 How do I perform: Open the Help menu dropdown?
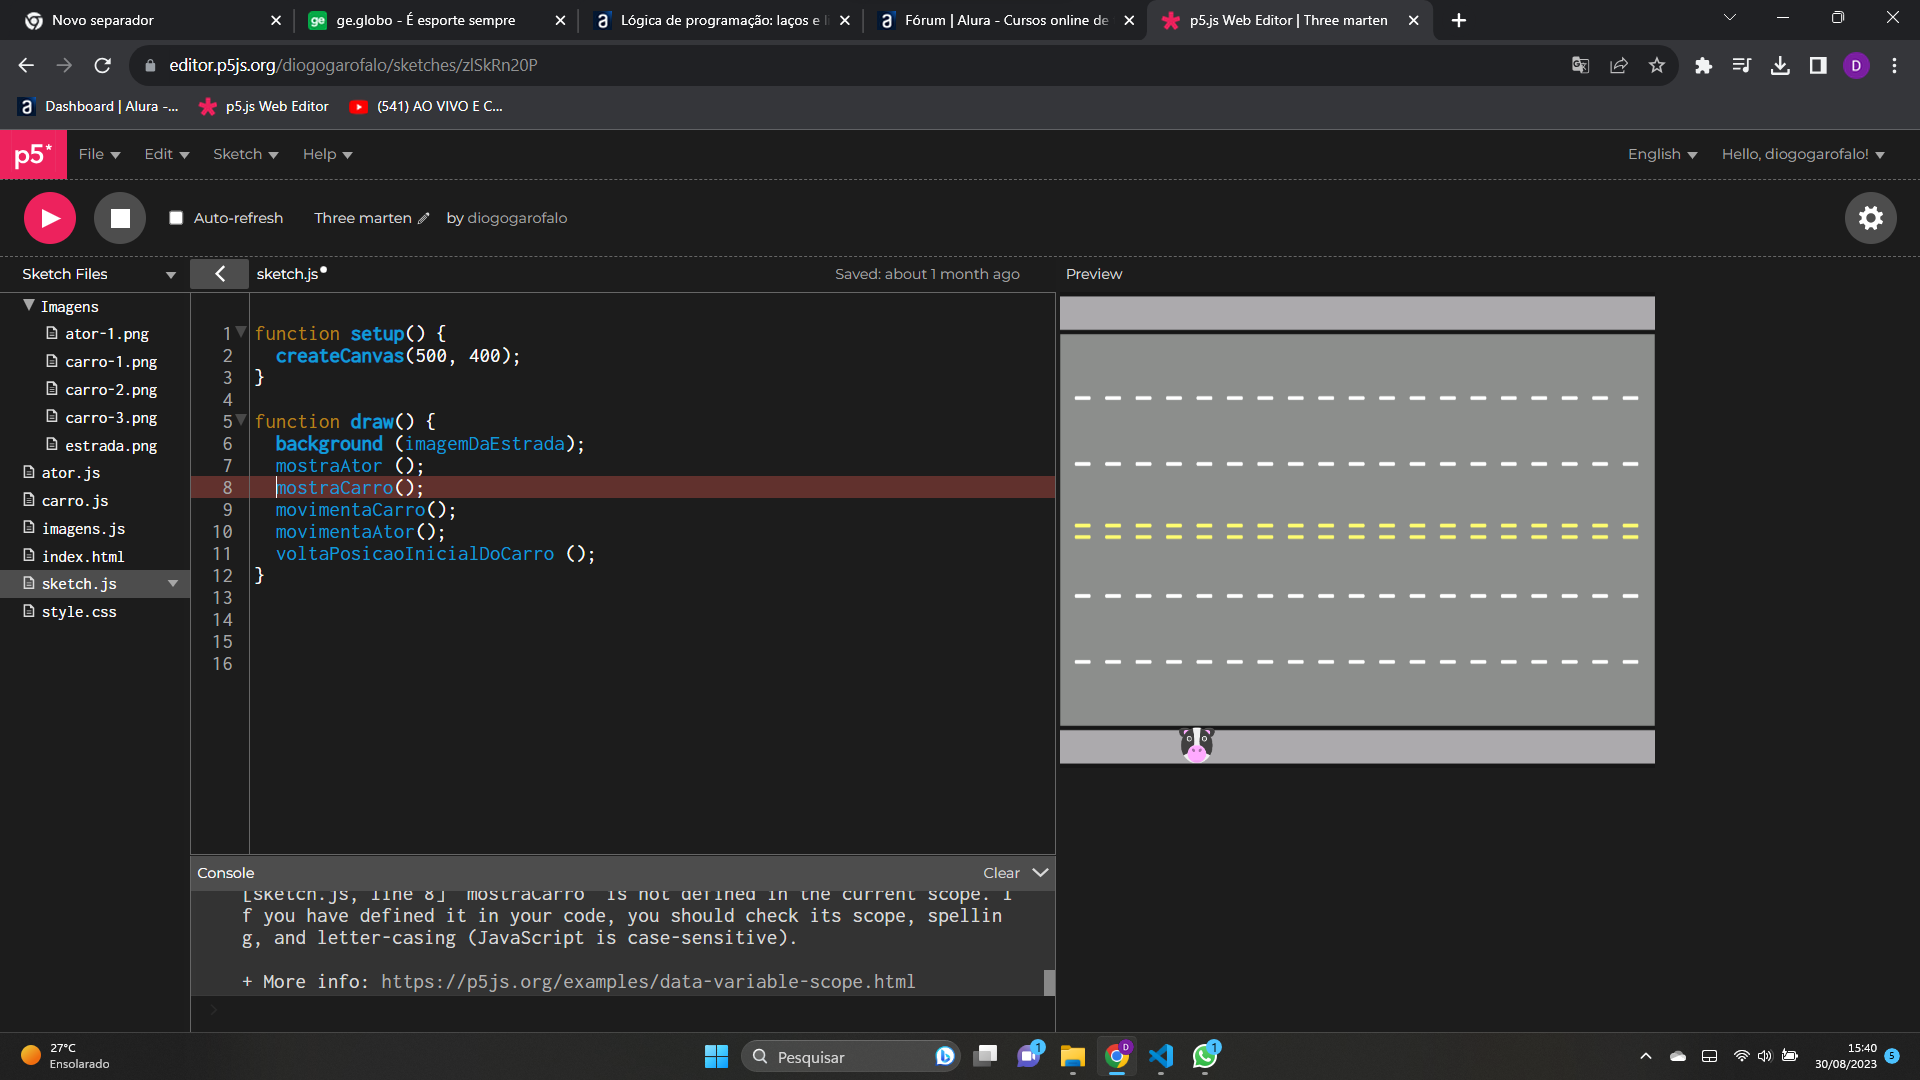(326, 154)
